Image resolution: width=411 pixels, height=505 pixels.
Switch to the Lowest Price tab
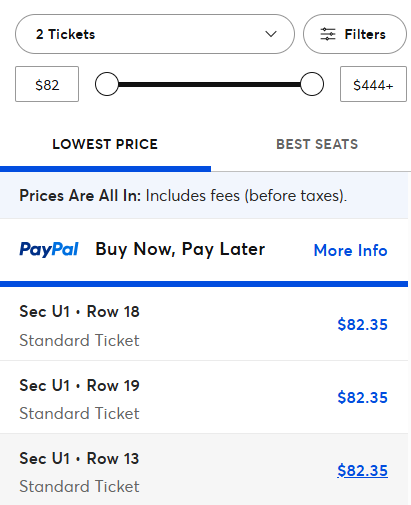pyautogui.click(x=105, y=144)
